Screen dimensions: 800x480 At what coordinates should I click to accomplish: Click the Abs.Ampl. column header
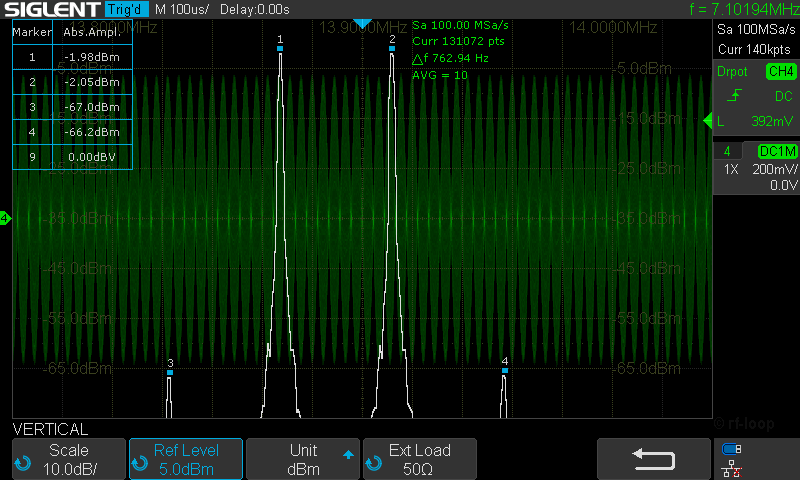point(92,32)
